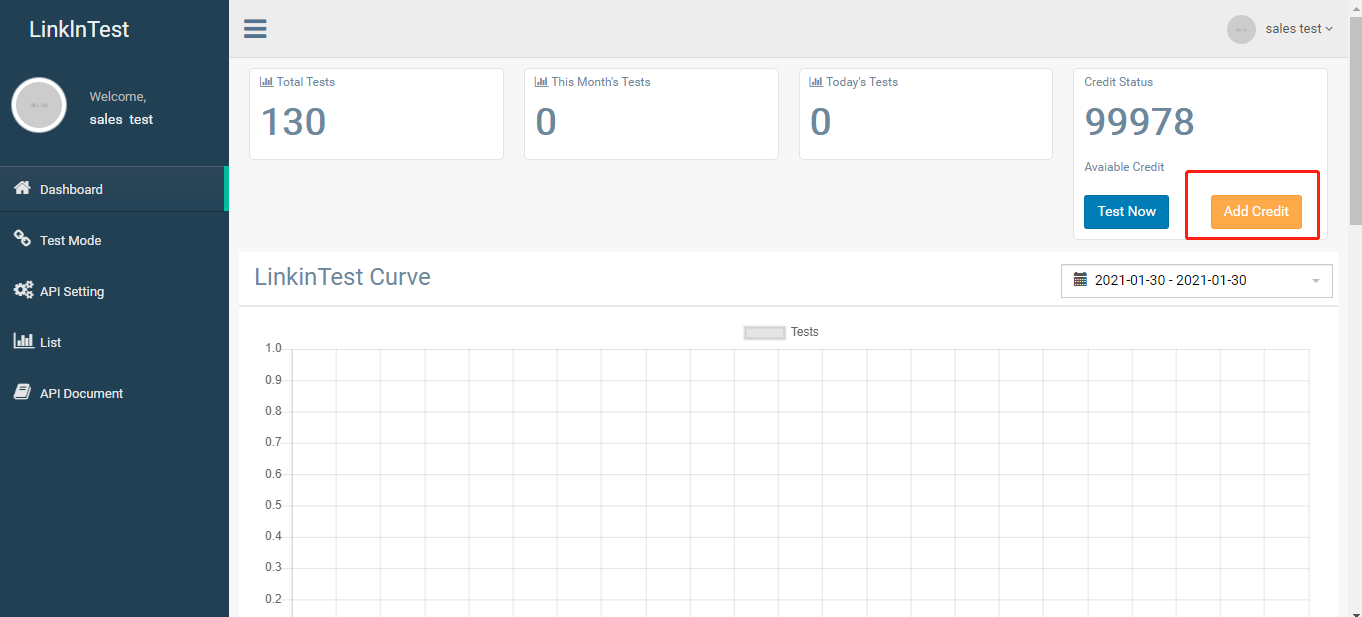Click the top-right user avatar
This screenshot has width=1362, height=617.
tap(1241, 29)
